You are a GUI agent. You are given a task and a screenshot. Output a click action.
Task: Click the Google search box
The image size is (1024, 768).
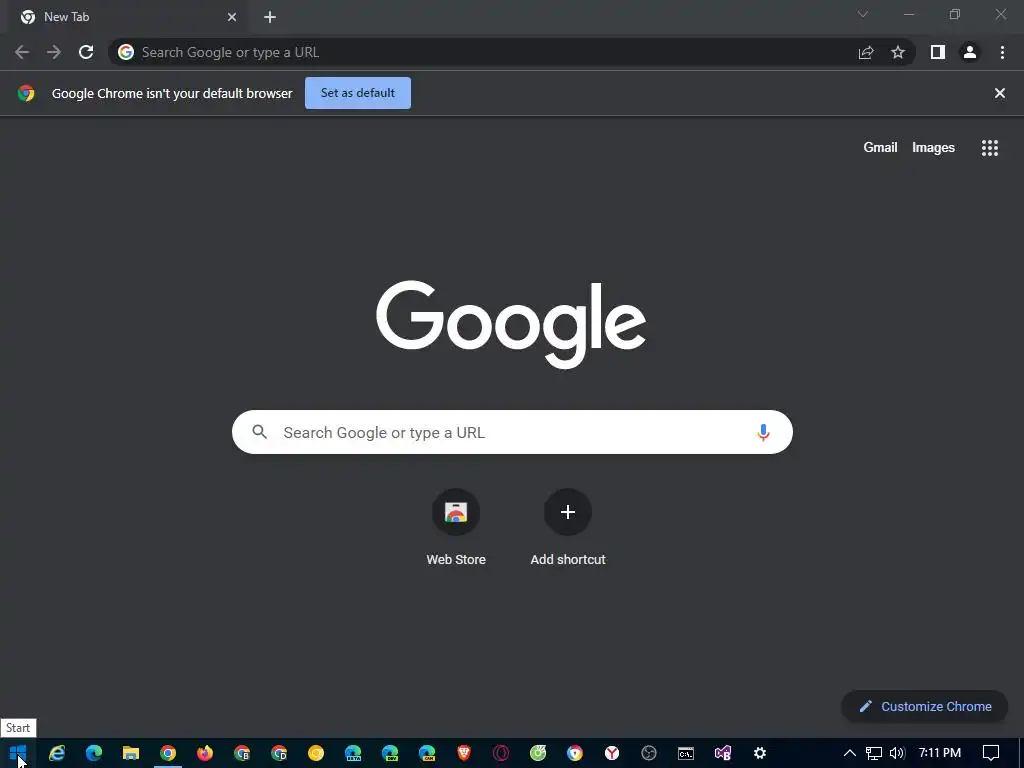point(512,432)
